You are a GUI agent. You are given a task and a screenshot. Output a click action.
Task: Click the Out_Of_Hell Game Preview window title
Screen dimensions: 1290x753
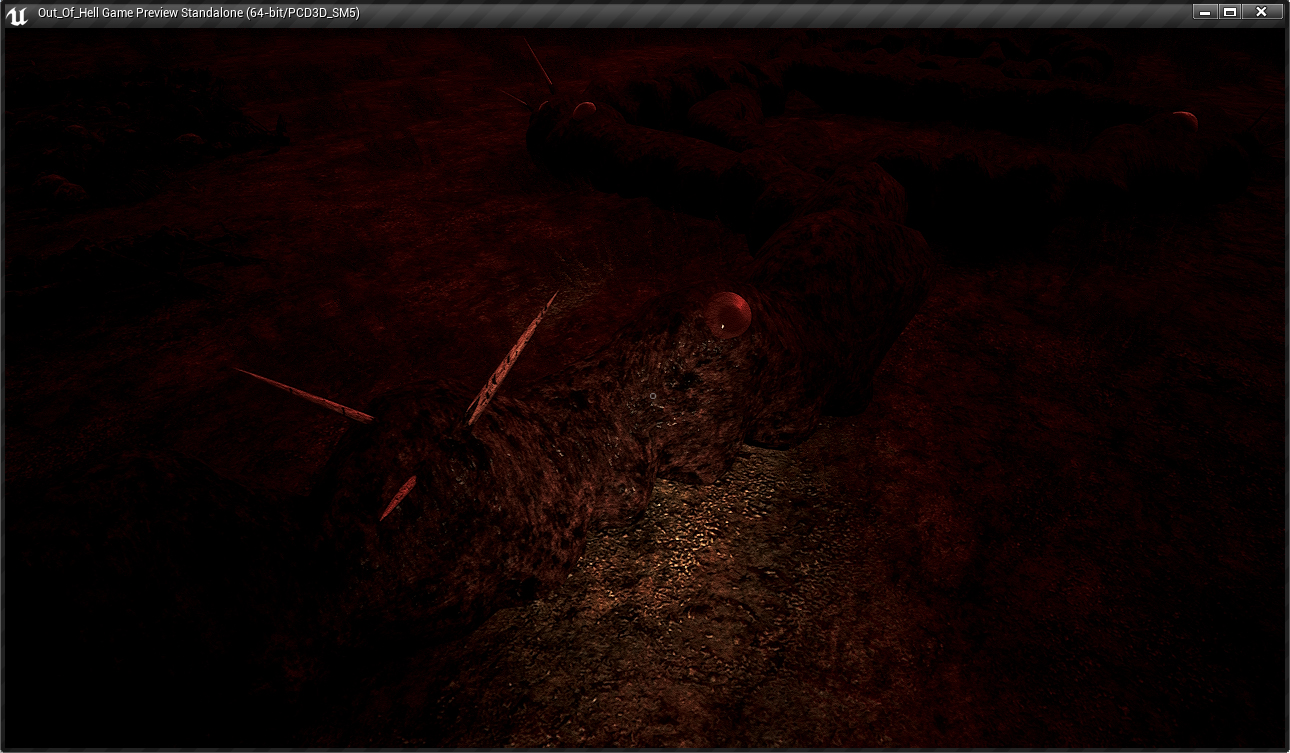pos(198,13)
